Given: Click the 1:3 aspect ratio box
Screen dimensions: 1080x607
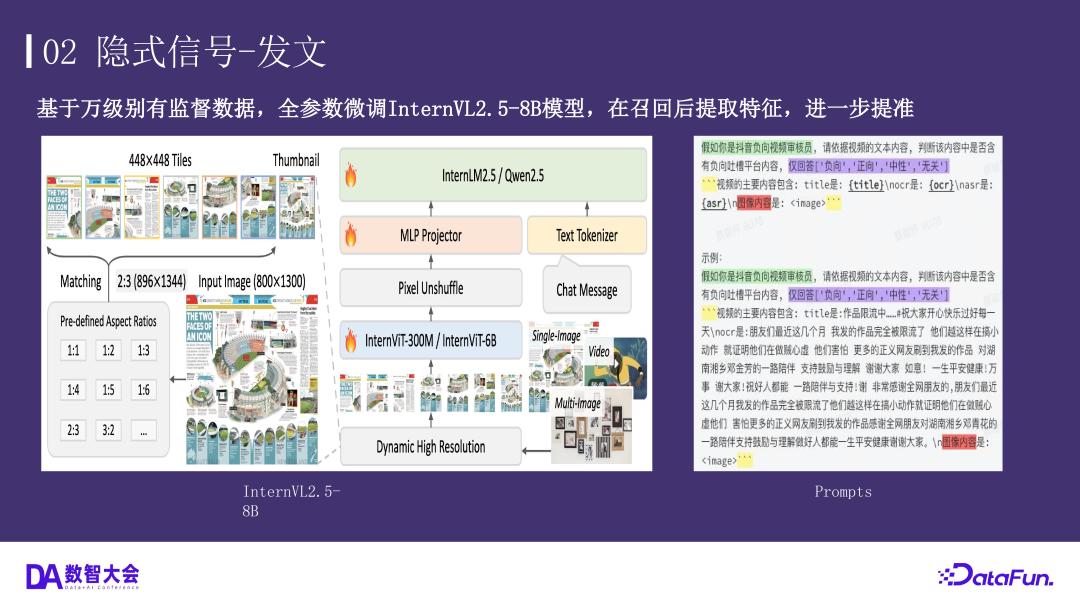Looking at the screenshot, I should [x=143, y=350].
